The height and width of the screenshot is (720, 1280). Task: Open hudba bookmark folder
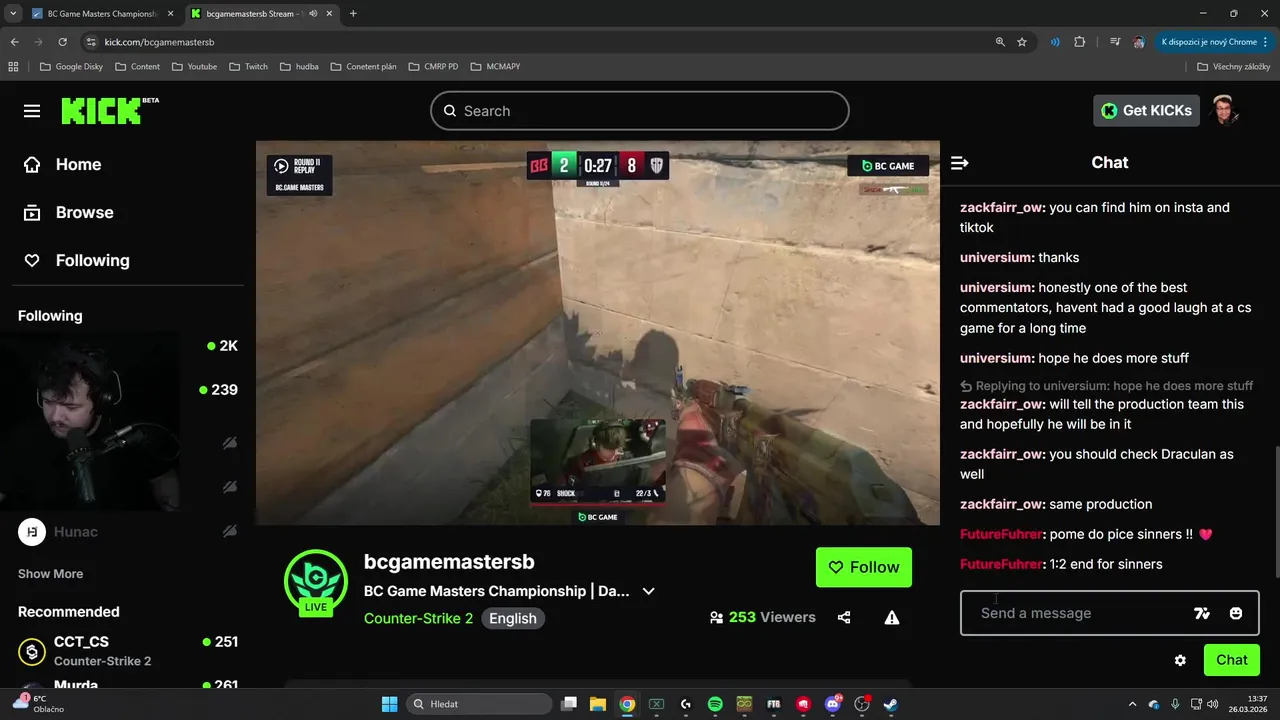pyautogui.click(x=299, y=67)
